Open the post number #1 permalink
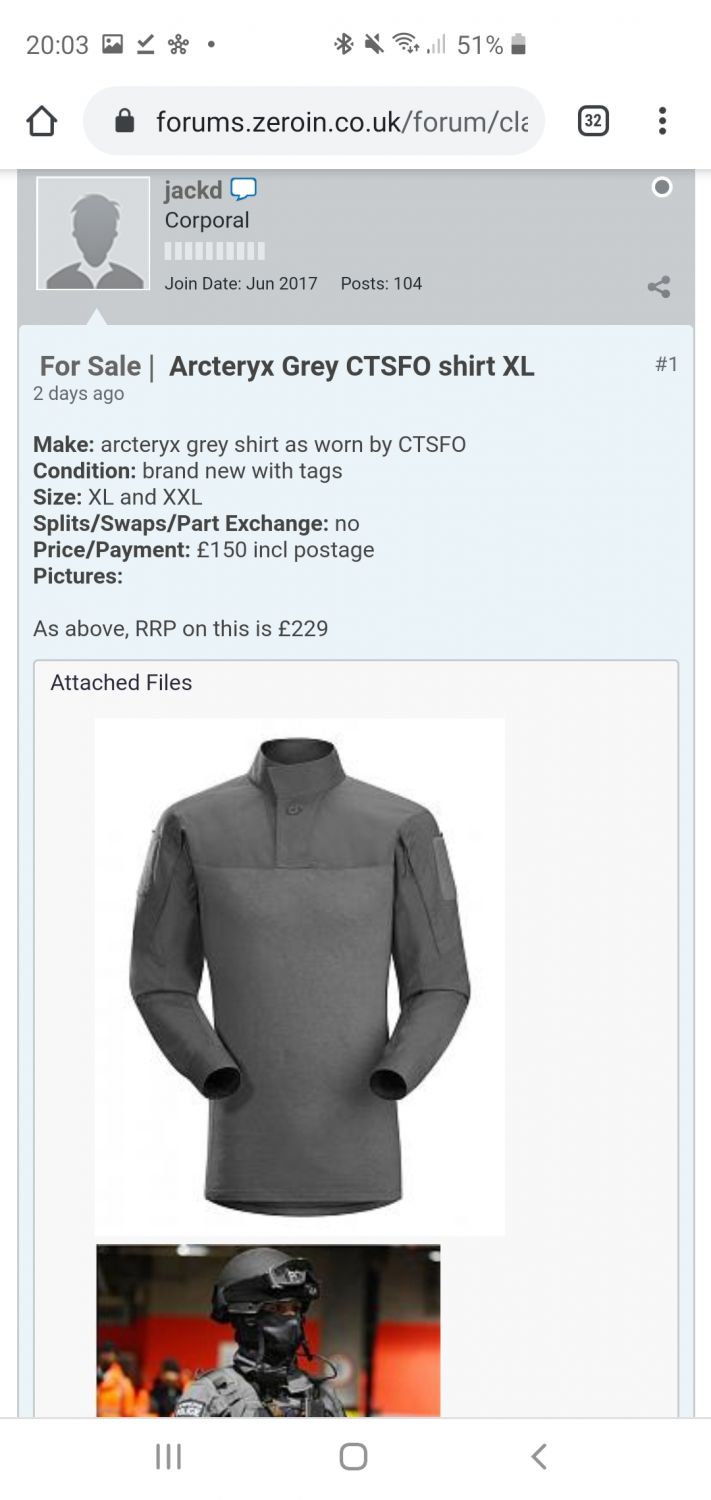The width and height of the screenshot is (711, 1500). (666, 364)
